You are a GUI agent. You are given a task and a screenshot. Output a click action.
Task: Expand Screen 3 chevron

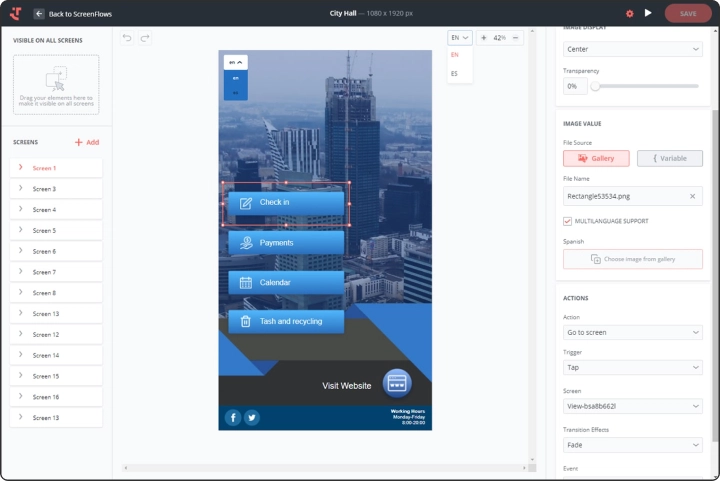20,188
